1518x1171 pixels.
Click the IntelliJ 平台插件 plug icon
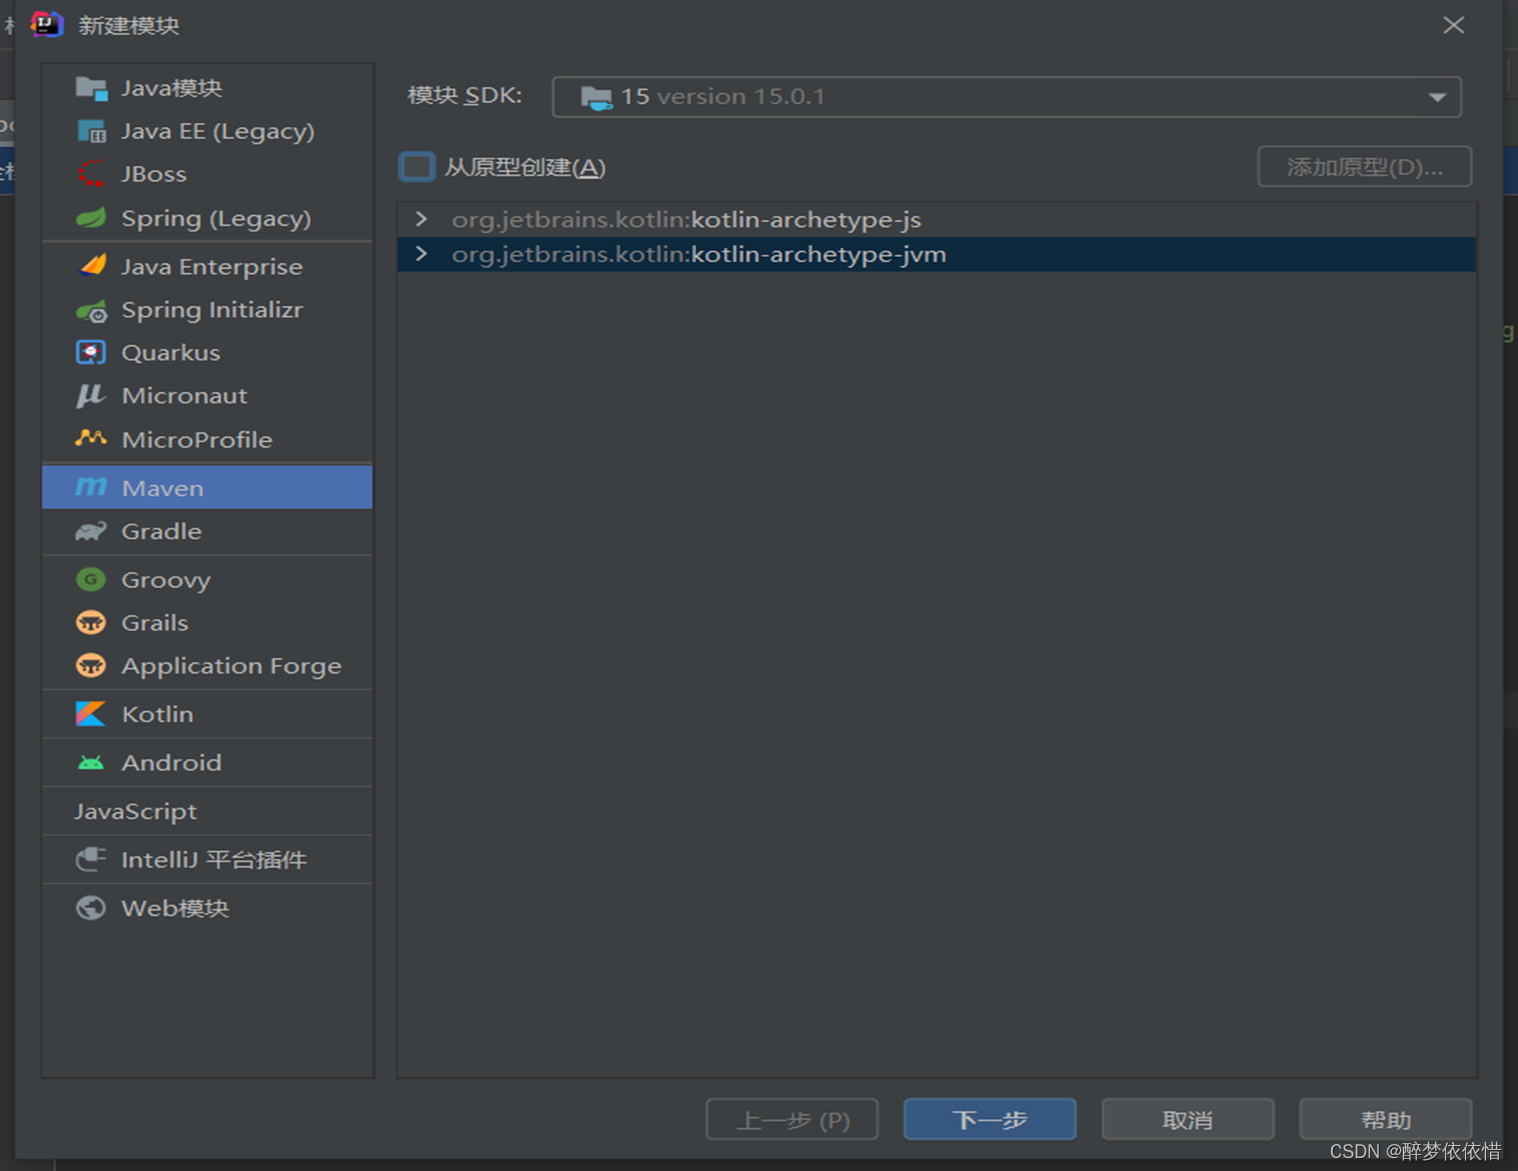pyautogui.click(x=91, y=859)
